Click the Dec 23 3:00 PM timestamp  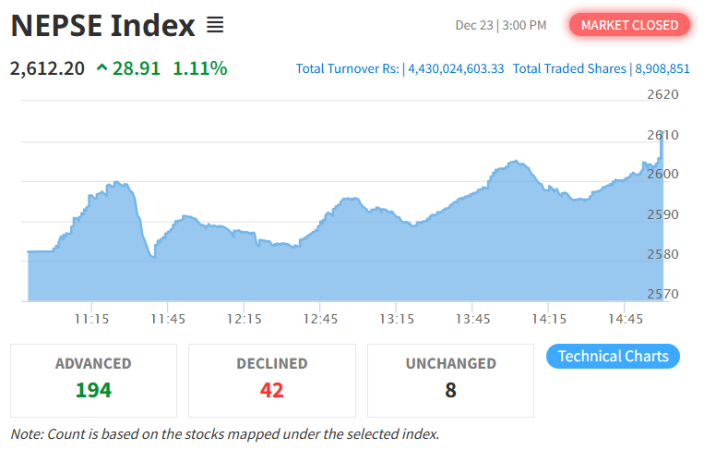click(x=500, y=25)
